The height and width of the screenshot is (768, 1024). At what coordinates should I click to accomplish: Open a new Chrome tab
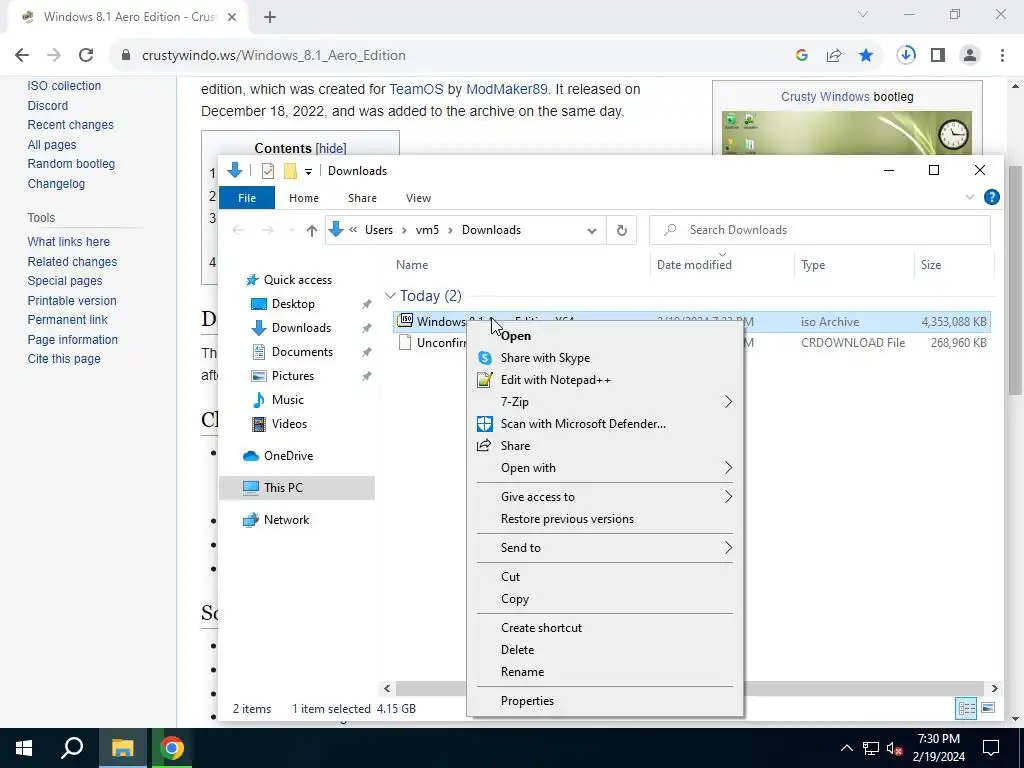point(270,17)
